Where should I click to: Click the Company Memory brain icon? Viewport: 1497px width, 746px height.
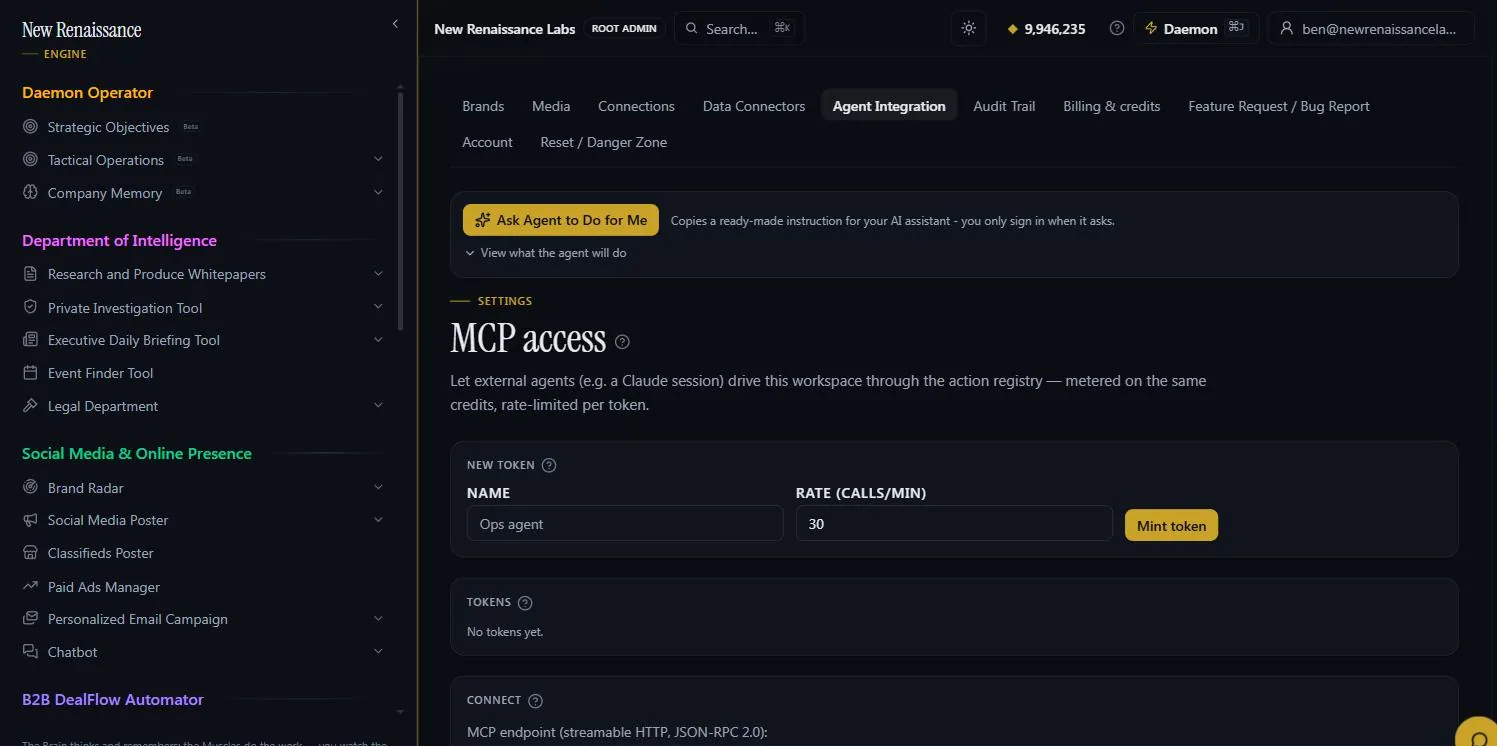coord(30,193)
